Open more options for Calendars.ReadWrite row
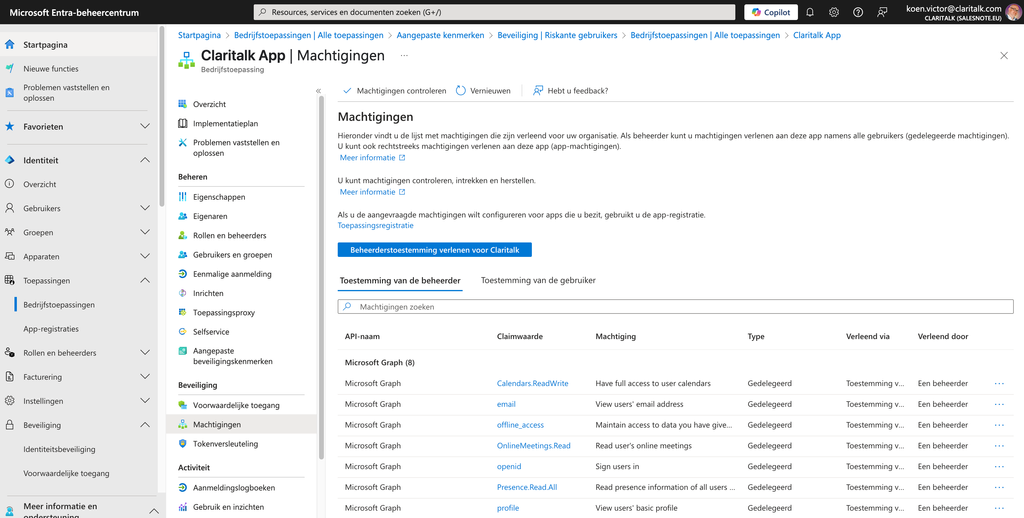This screenshot has width=1024, height=518. tap(999, 383)
